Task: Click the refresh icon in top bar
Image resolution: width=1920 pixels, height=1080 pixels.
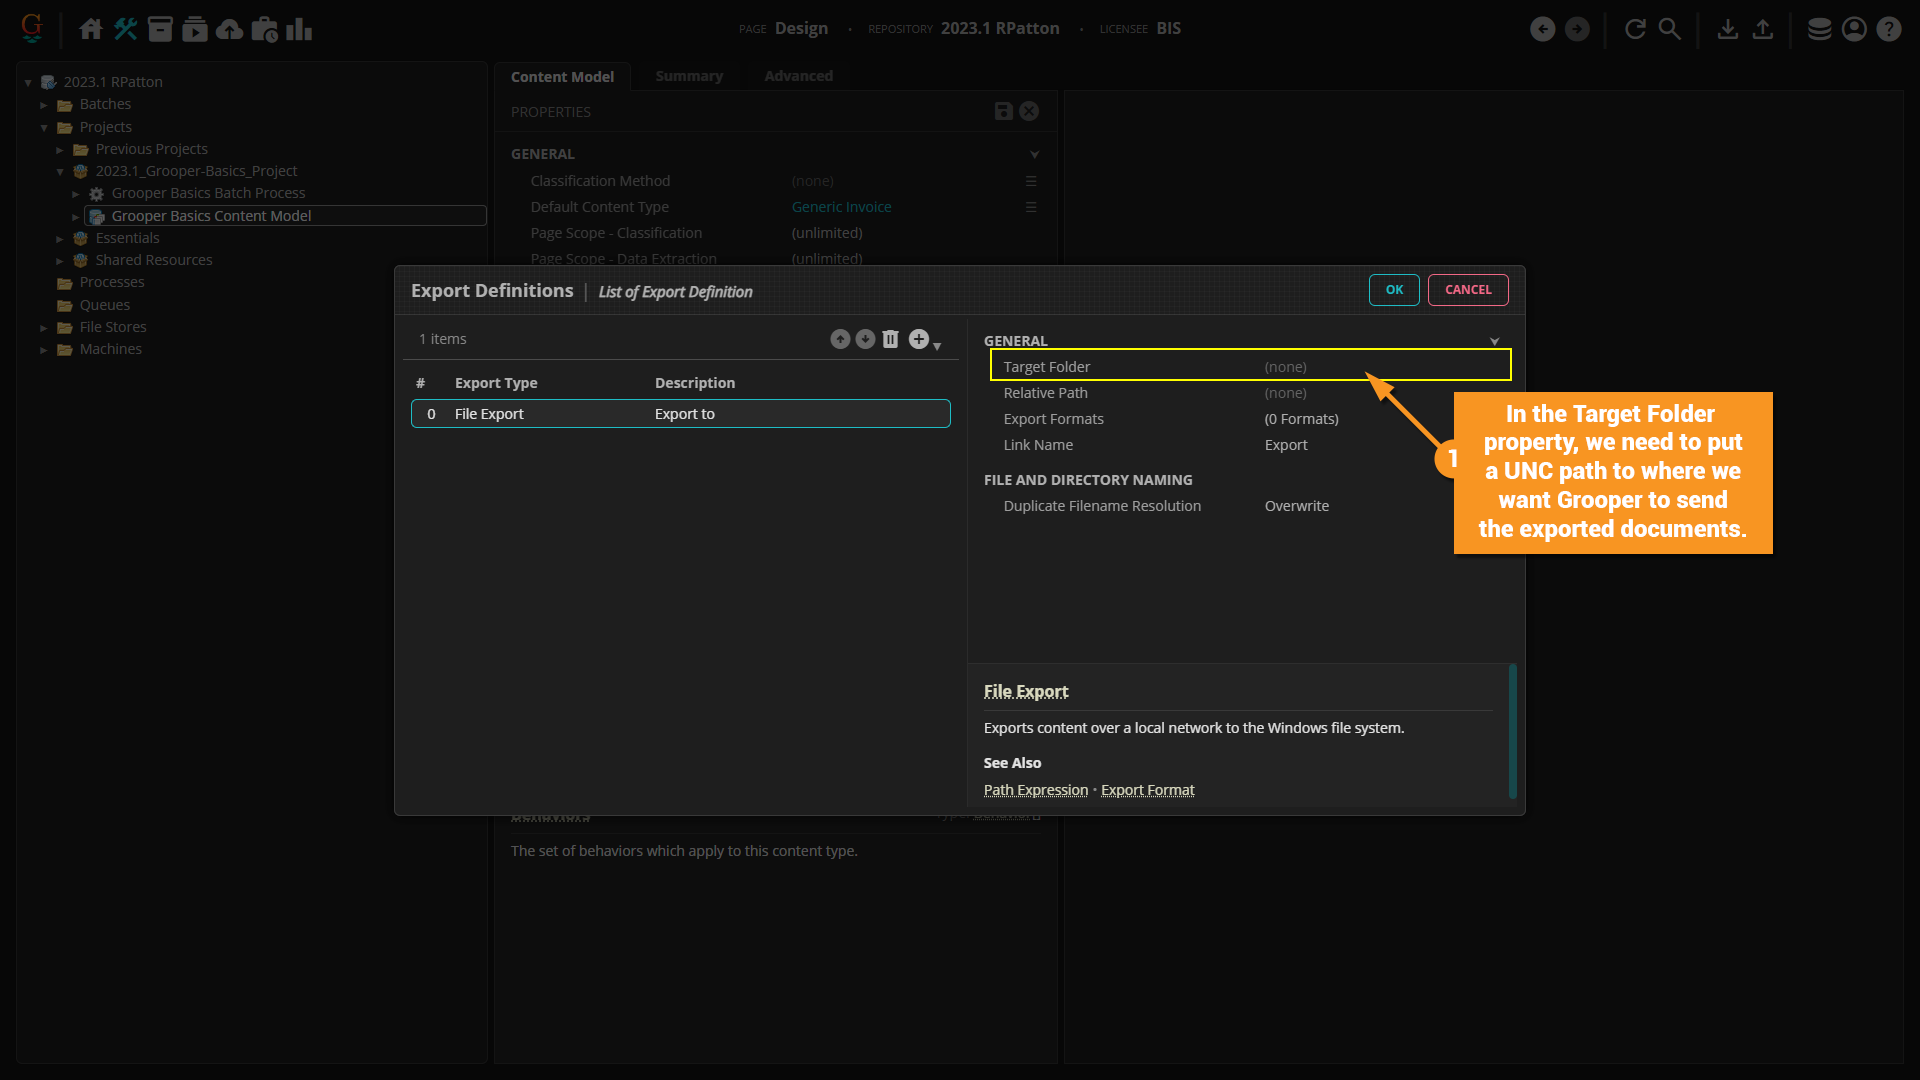Action: pyautogui.click(x=1635, y=29)
